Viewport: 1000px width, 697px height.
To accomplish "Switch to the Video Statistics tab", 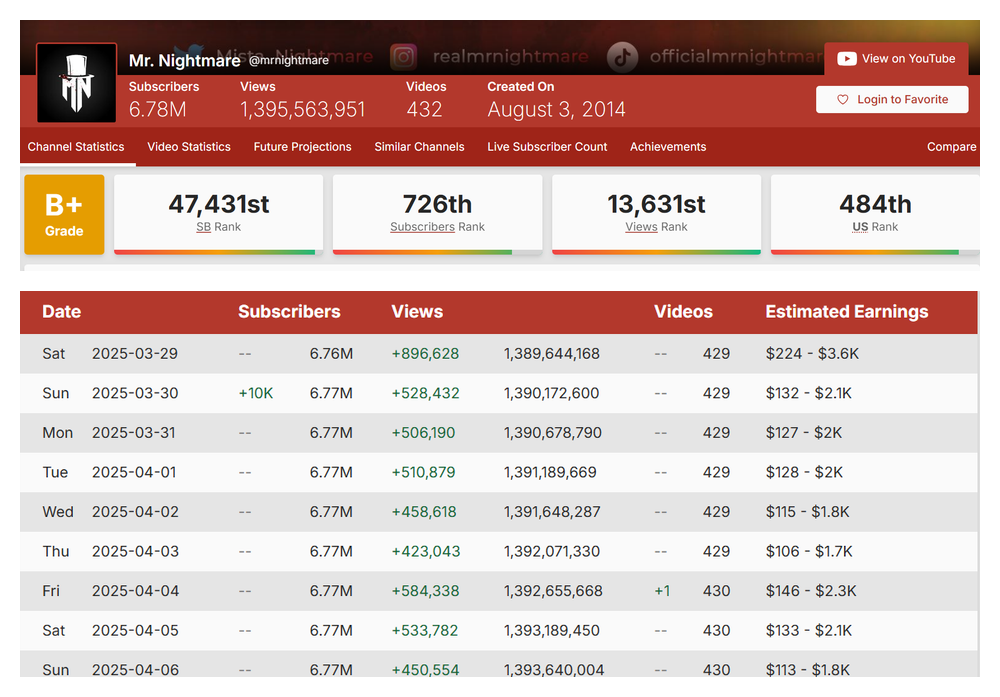I will point(189,147).
